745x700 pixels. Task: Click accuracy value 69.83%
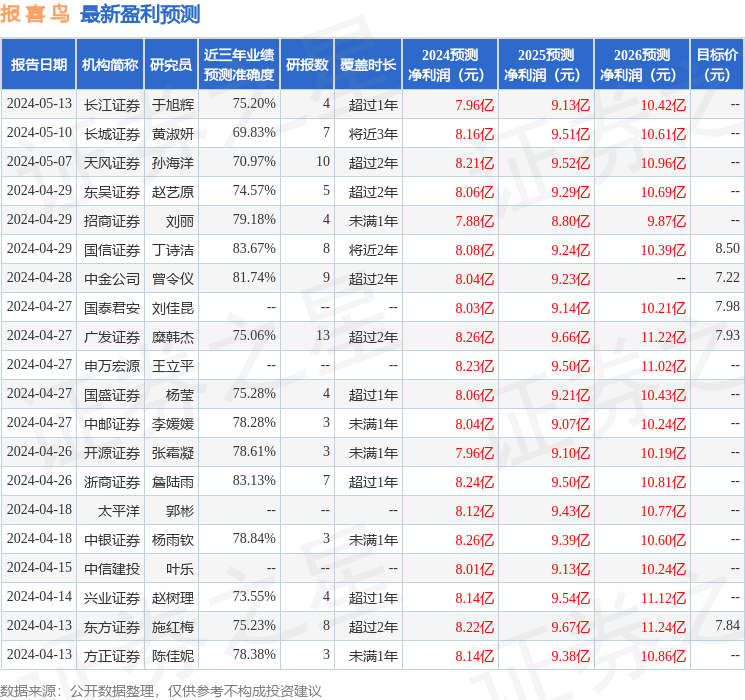254,132
